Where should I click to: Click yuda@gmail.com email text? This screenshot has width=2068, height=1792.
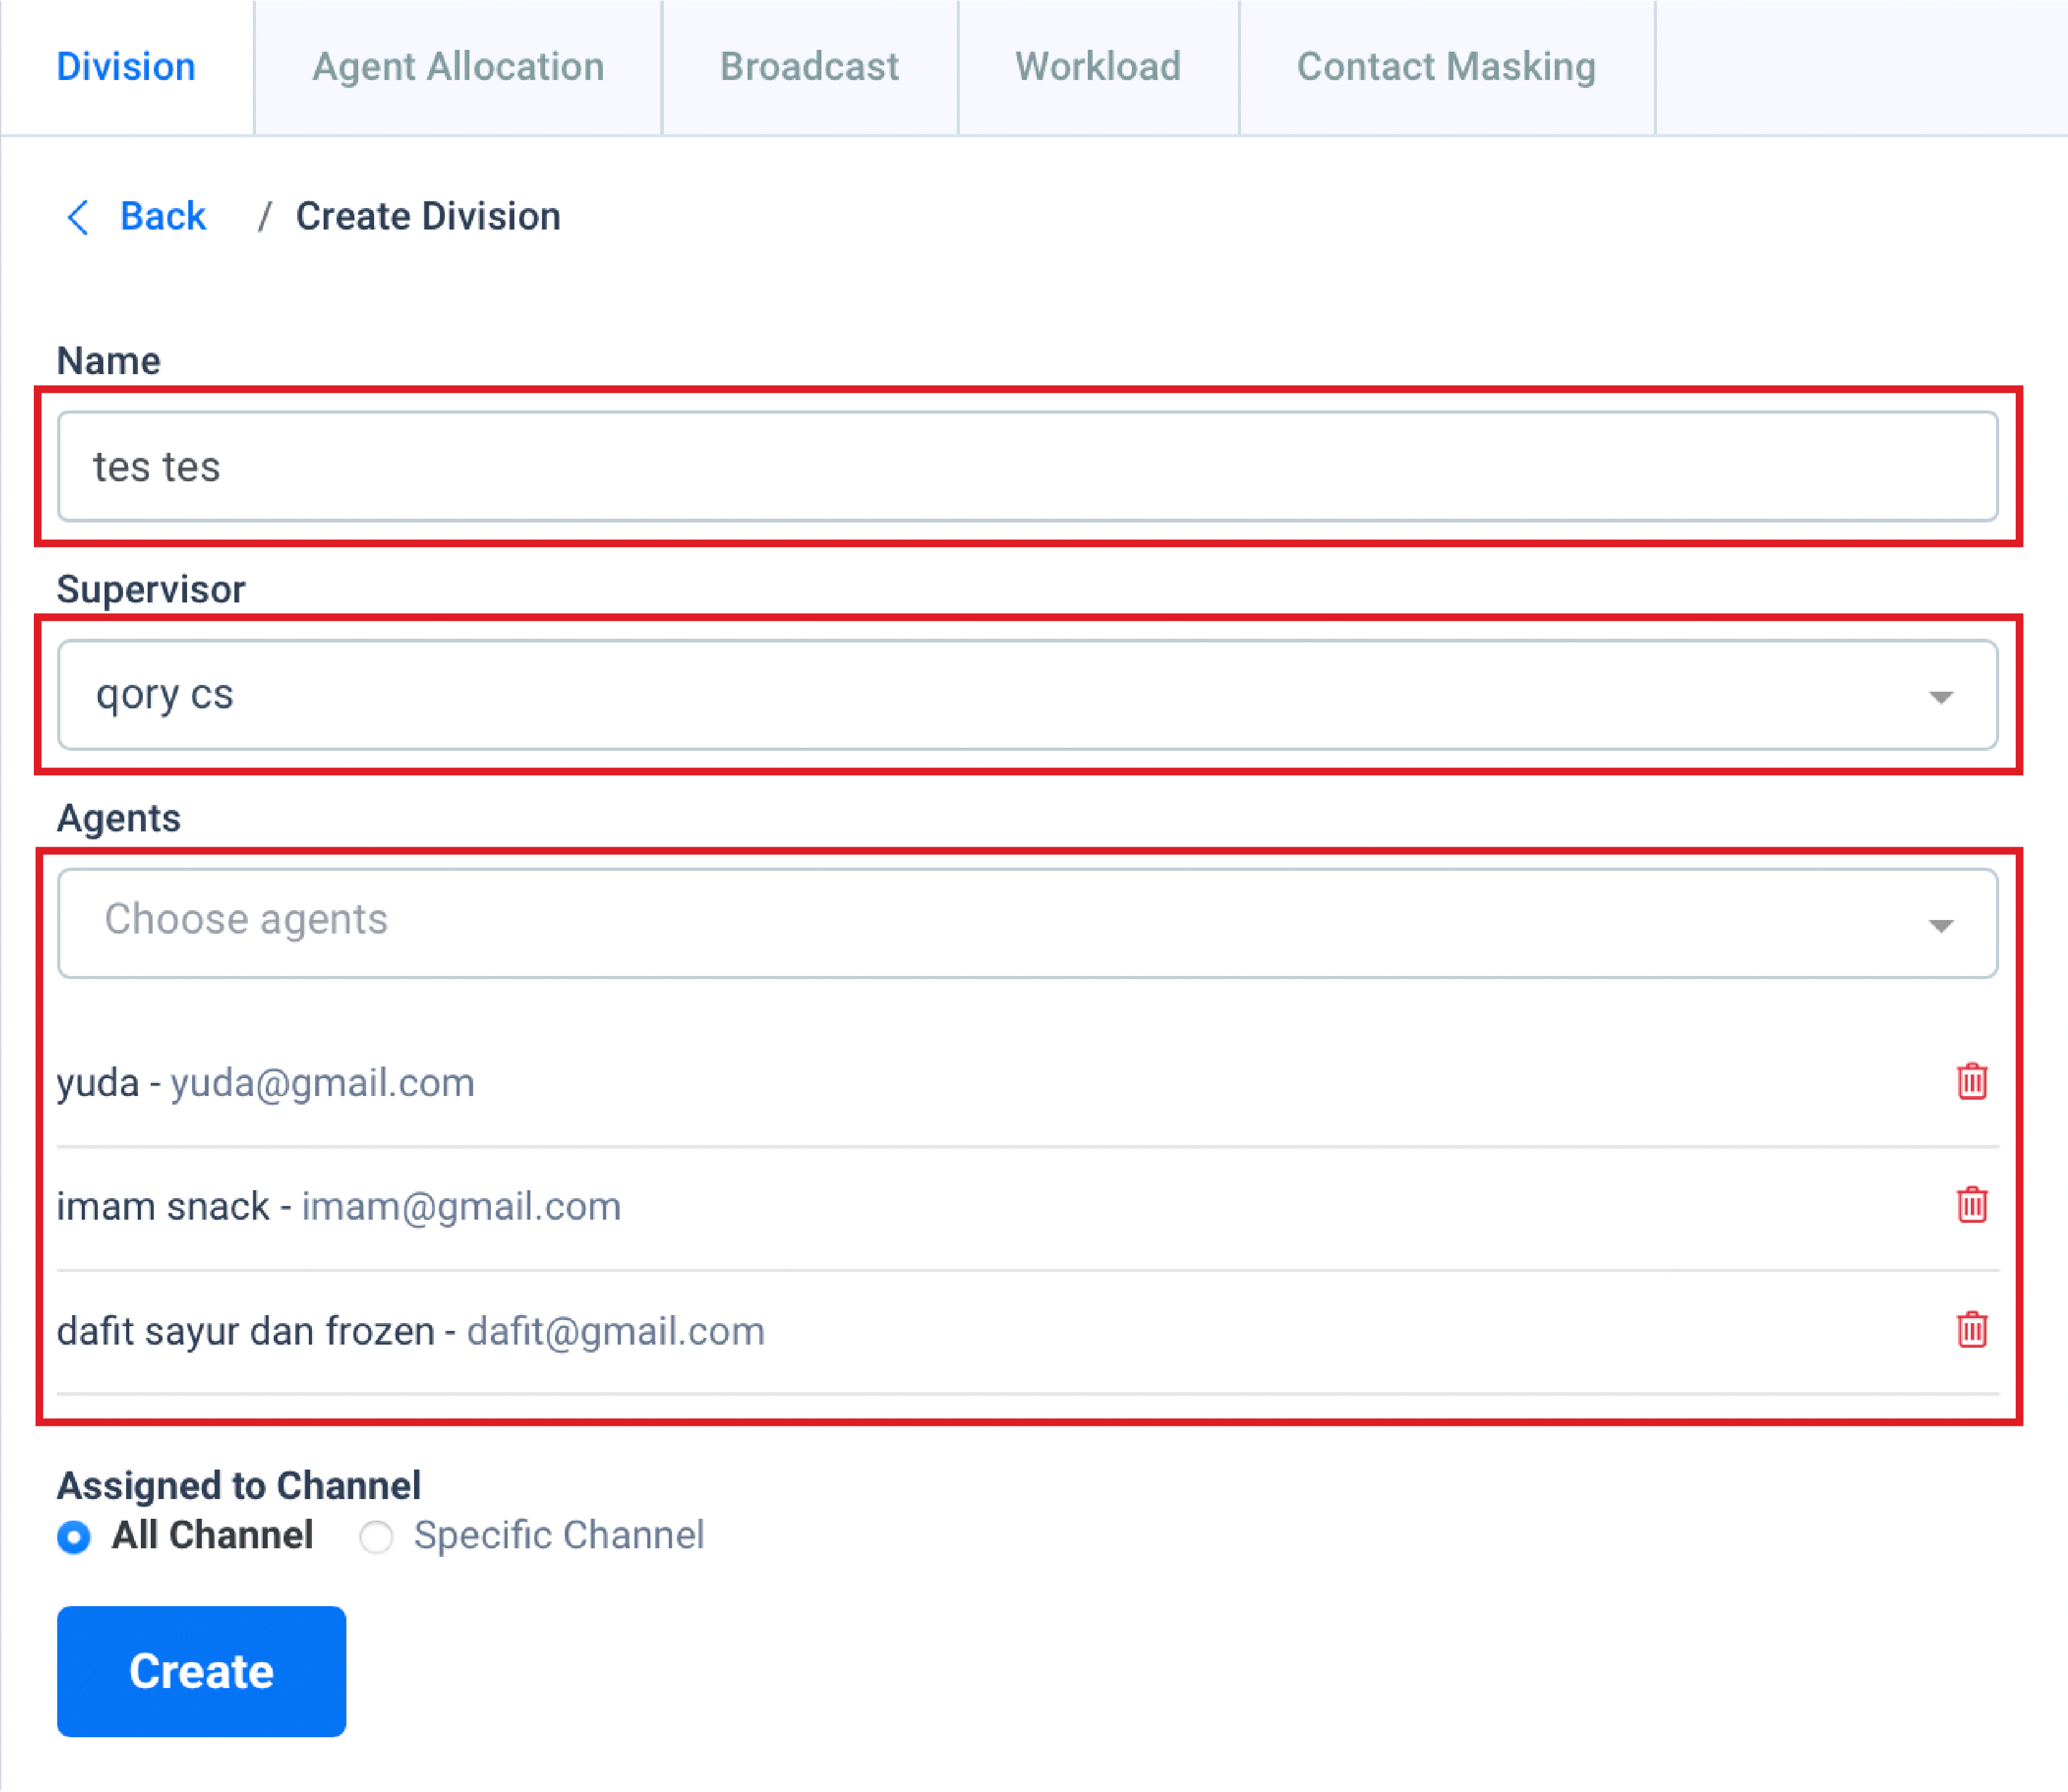[322, 1083]
